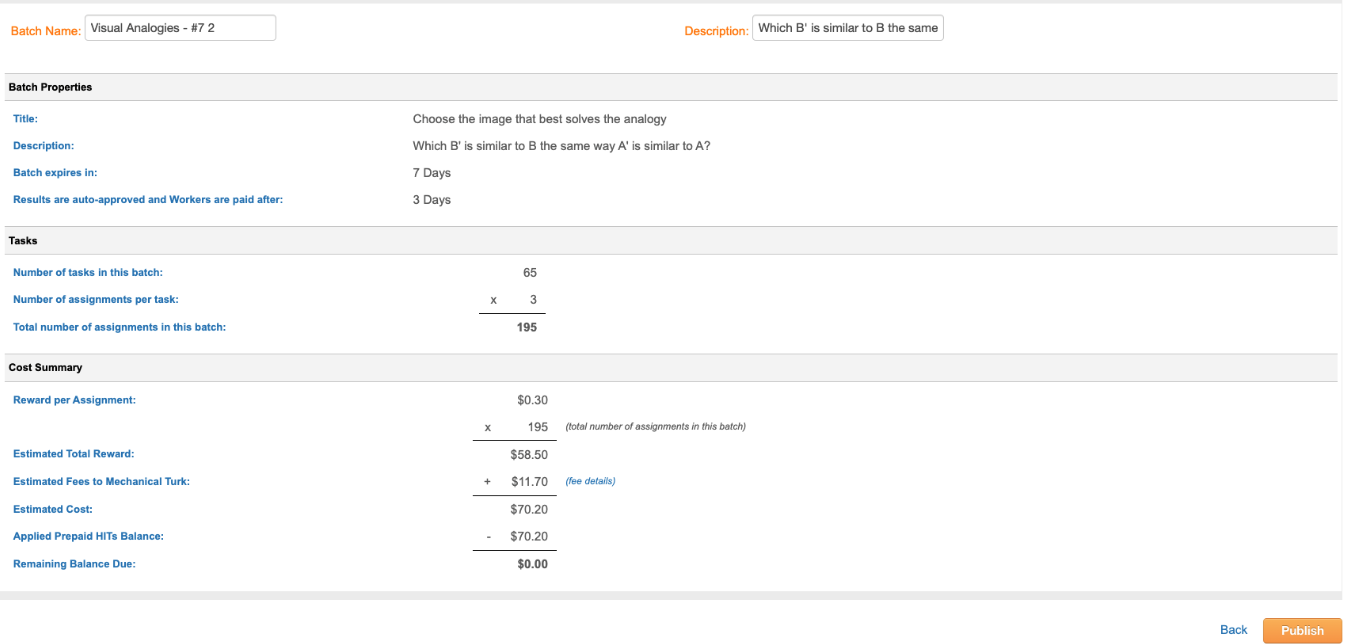Image resolution: width=1351 pixels, height=644 pixels.
Task: Click the $0.00 remaining balance amount
Action: click(532, 564)
